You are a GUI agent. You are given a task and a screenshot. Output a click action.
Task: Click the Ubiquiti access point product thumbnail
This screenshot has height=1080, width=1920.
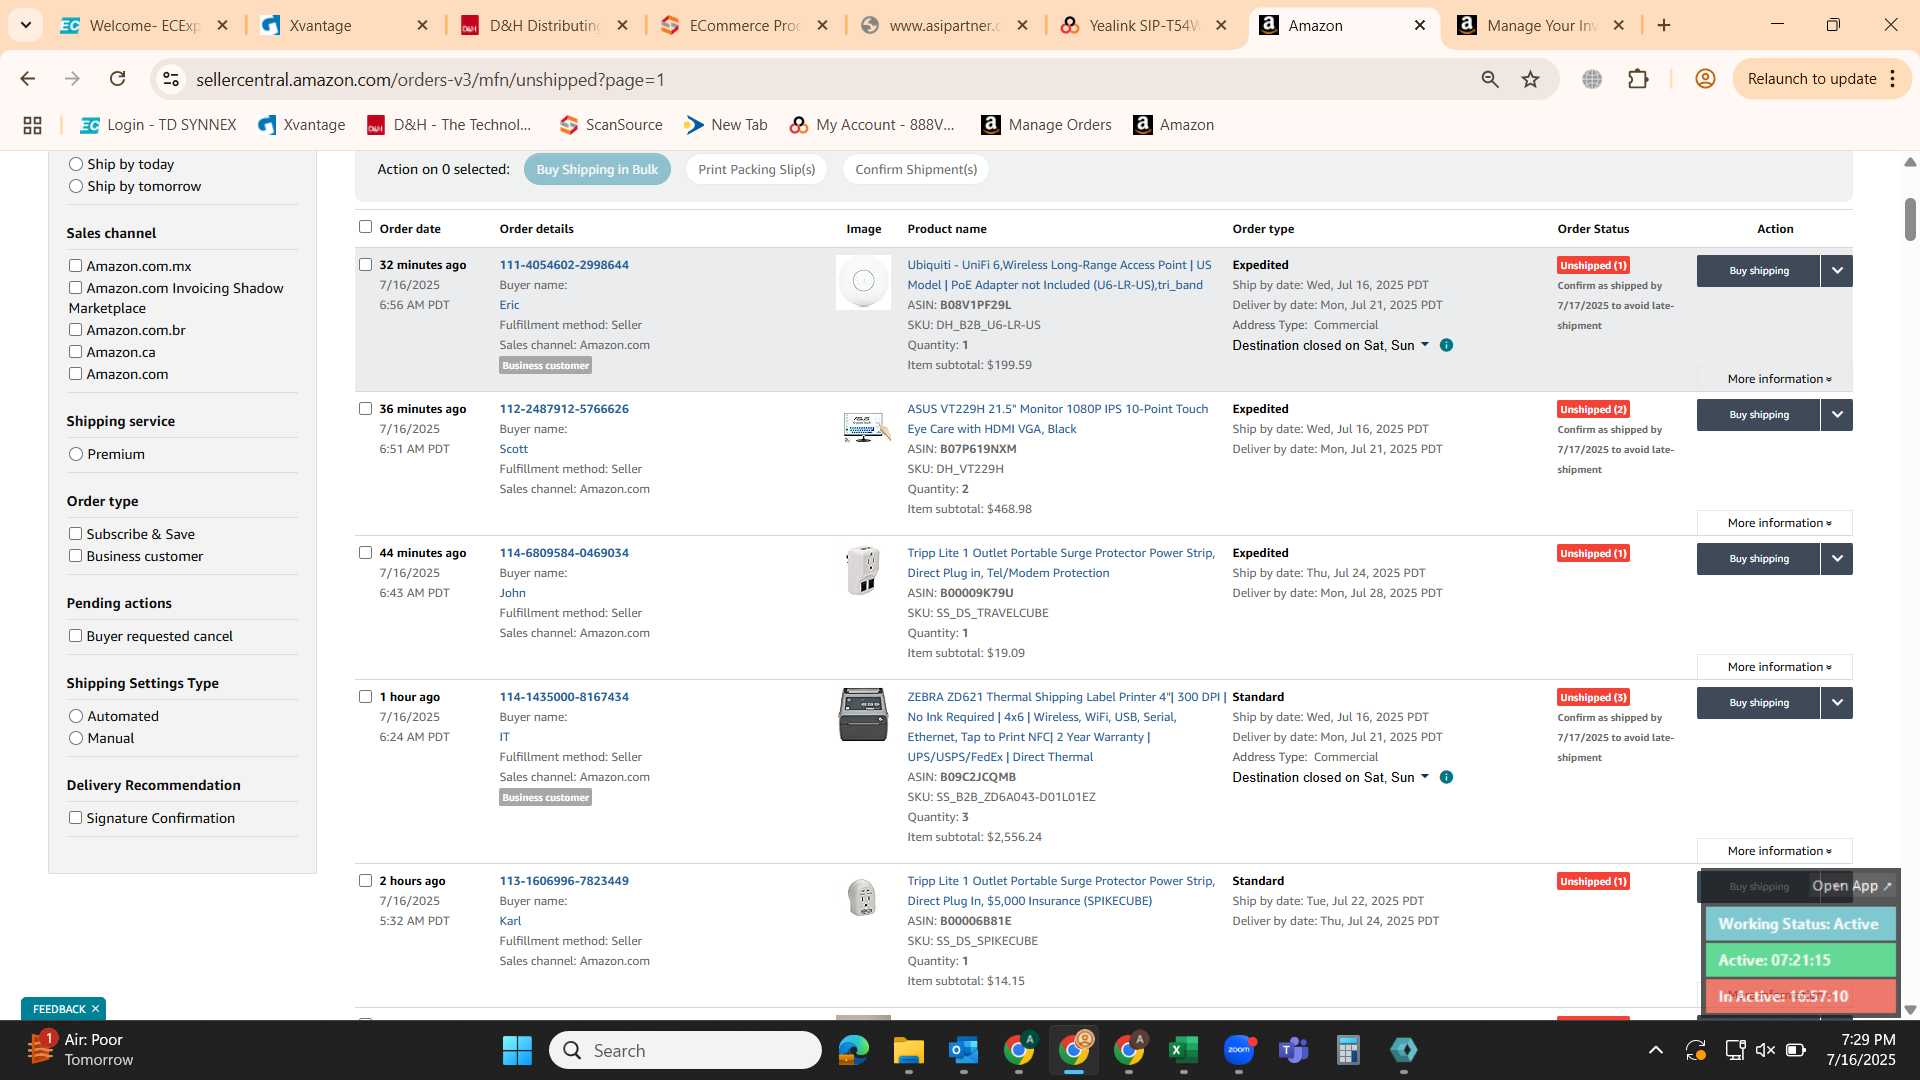863,282
